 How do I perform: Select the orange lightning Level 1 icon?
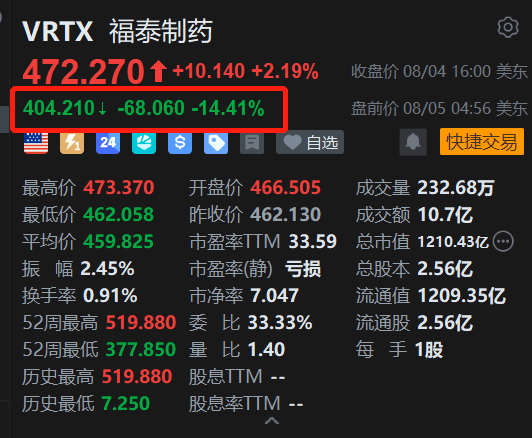point(72,142)
